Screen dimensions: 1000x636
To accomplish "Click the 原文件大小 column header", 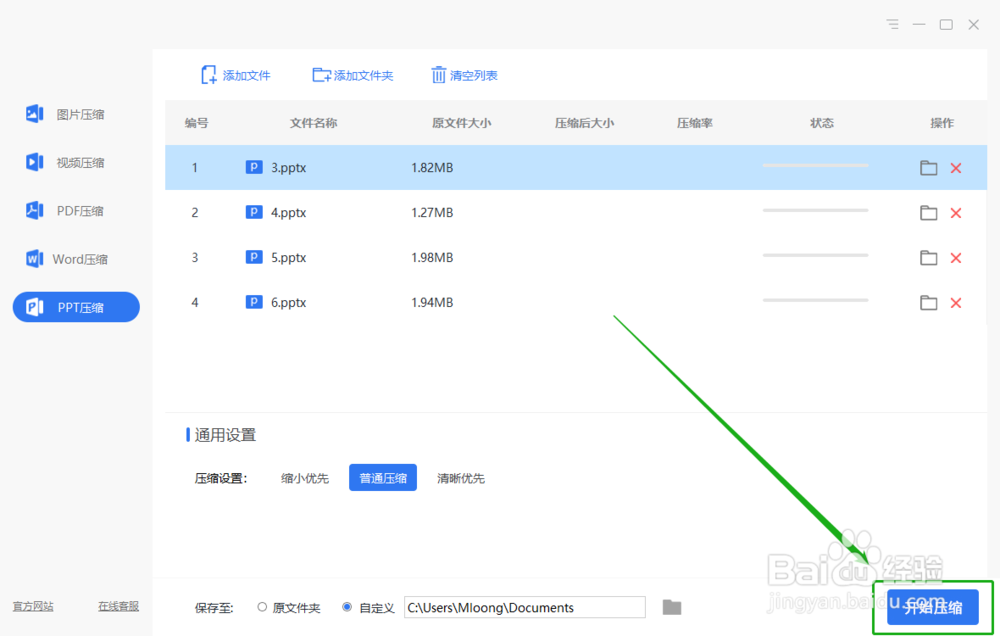I will [x=461, y=122].
